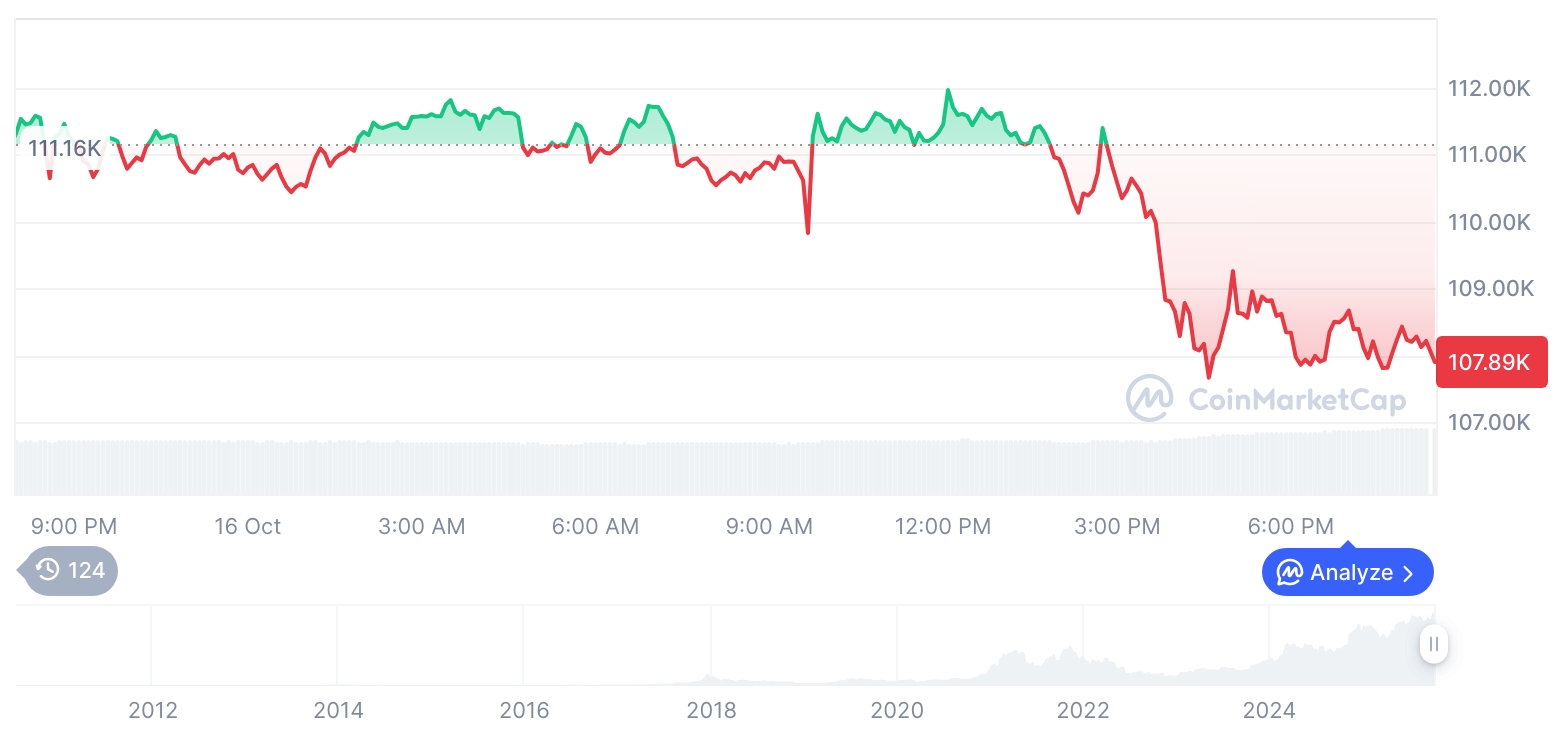This screenshot has height=732, width=1566.
Task: Click the 9:00 AM time axis label
Action: (769, 527)
